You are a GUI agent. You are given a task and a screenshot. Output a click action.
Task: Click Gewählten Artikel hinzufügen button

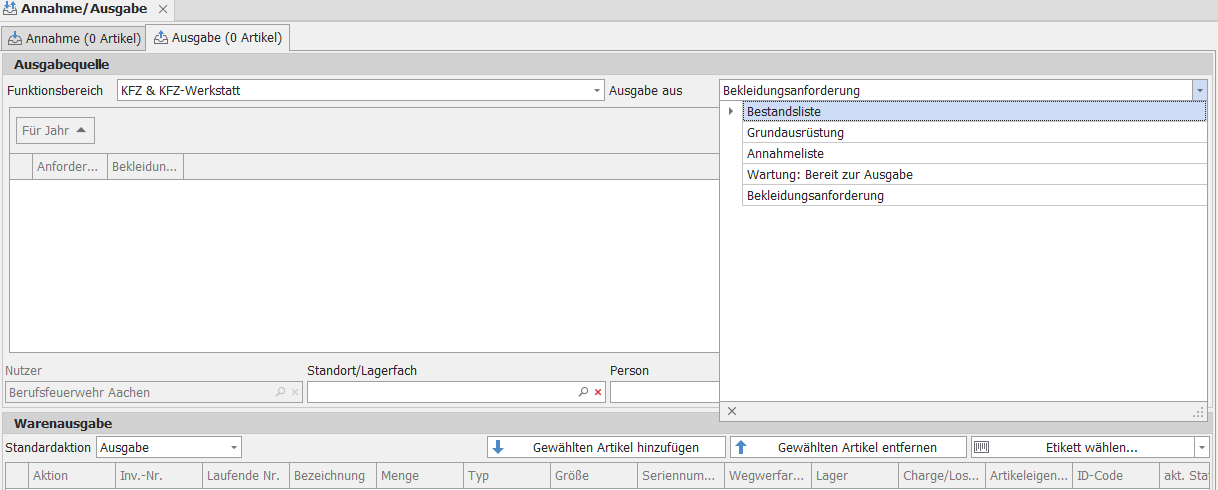606,448
